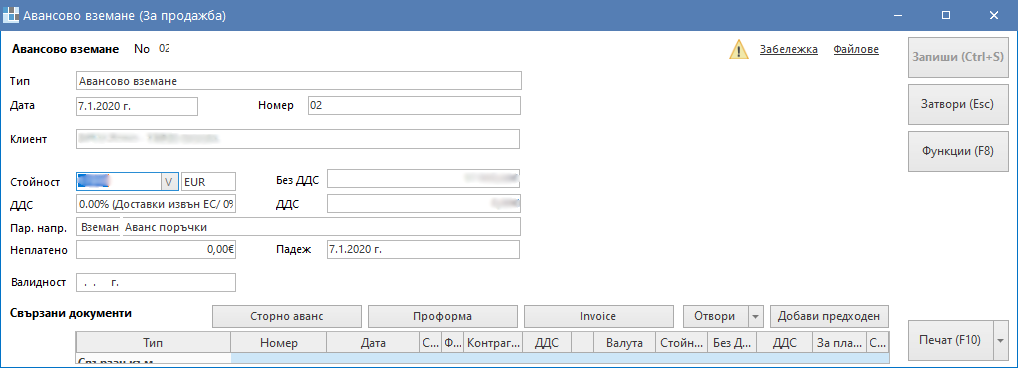
Task: Click the Добави предходен button
Action: (x=829, y=317)
